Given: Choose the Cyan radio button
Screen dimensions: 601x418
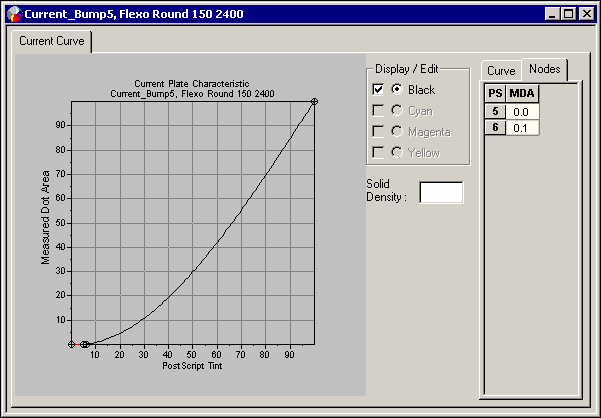Looking at the screenshot, I should coord(397,110).
